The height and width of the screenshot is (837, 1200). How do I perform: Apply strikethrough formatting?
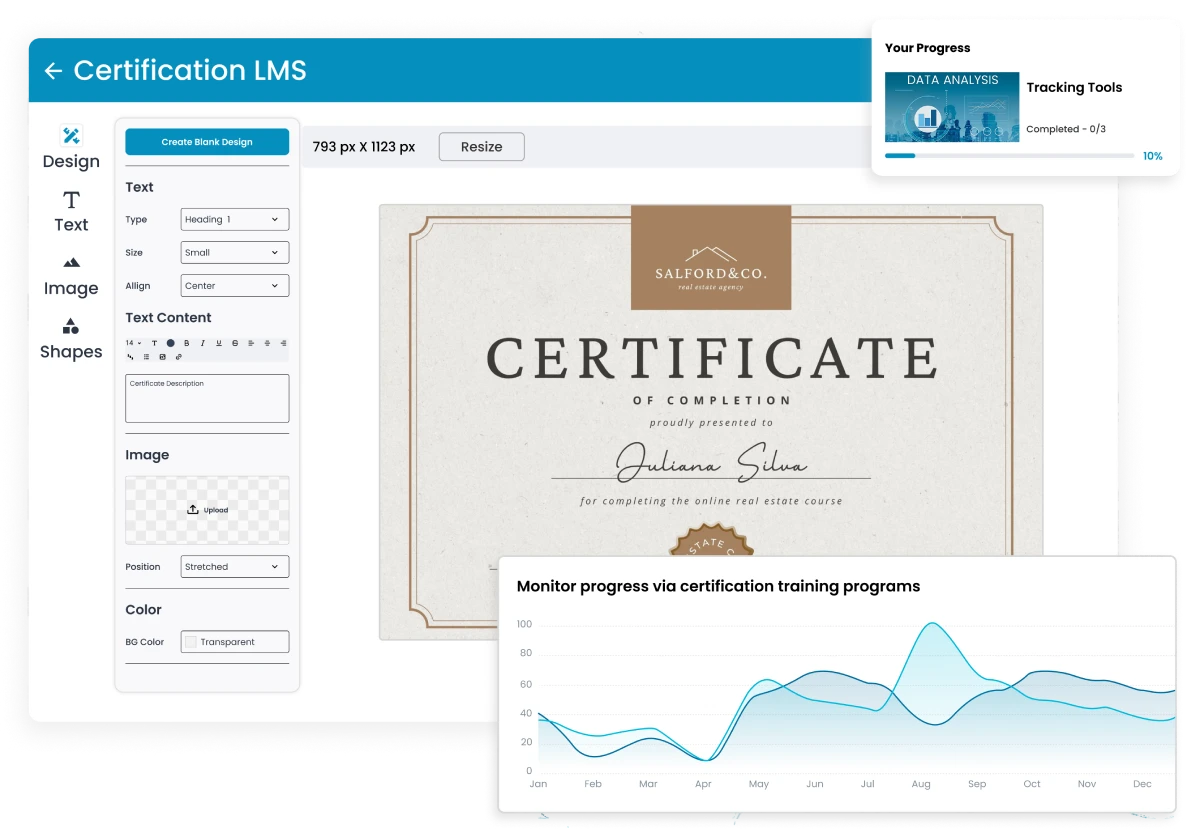[234, 343]
